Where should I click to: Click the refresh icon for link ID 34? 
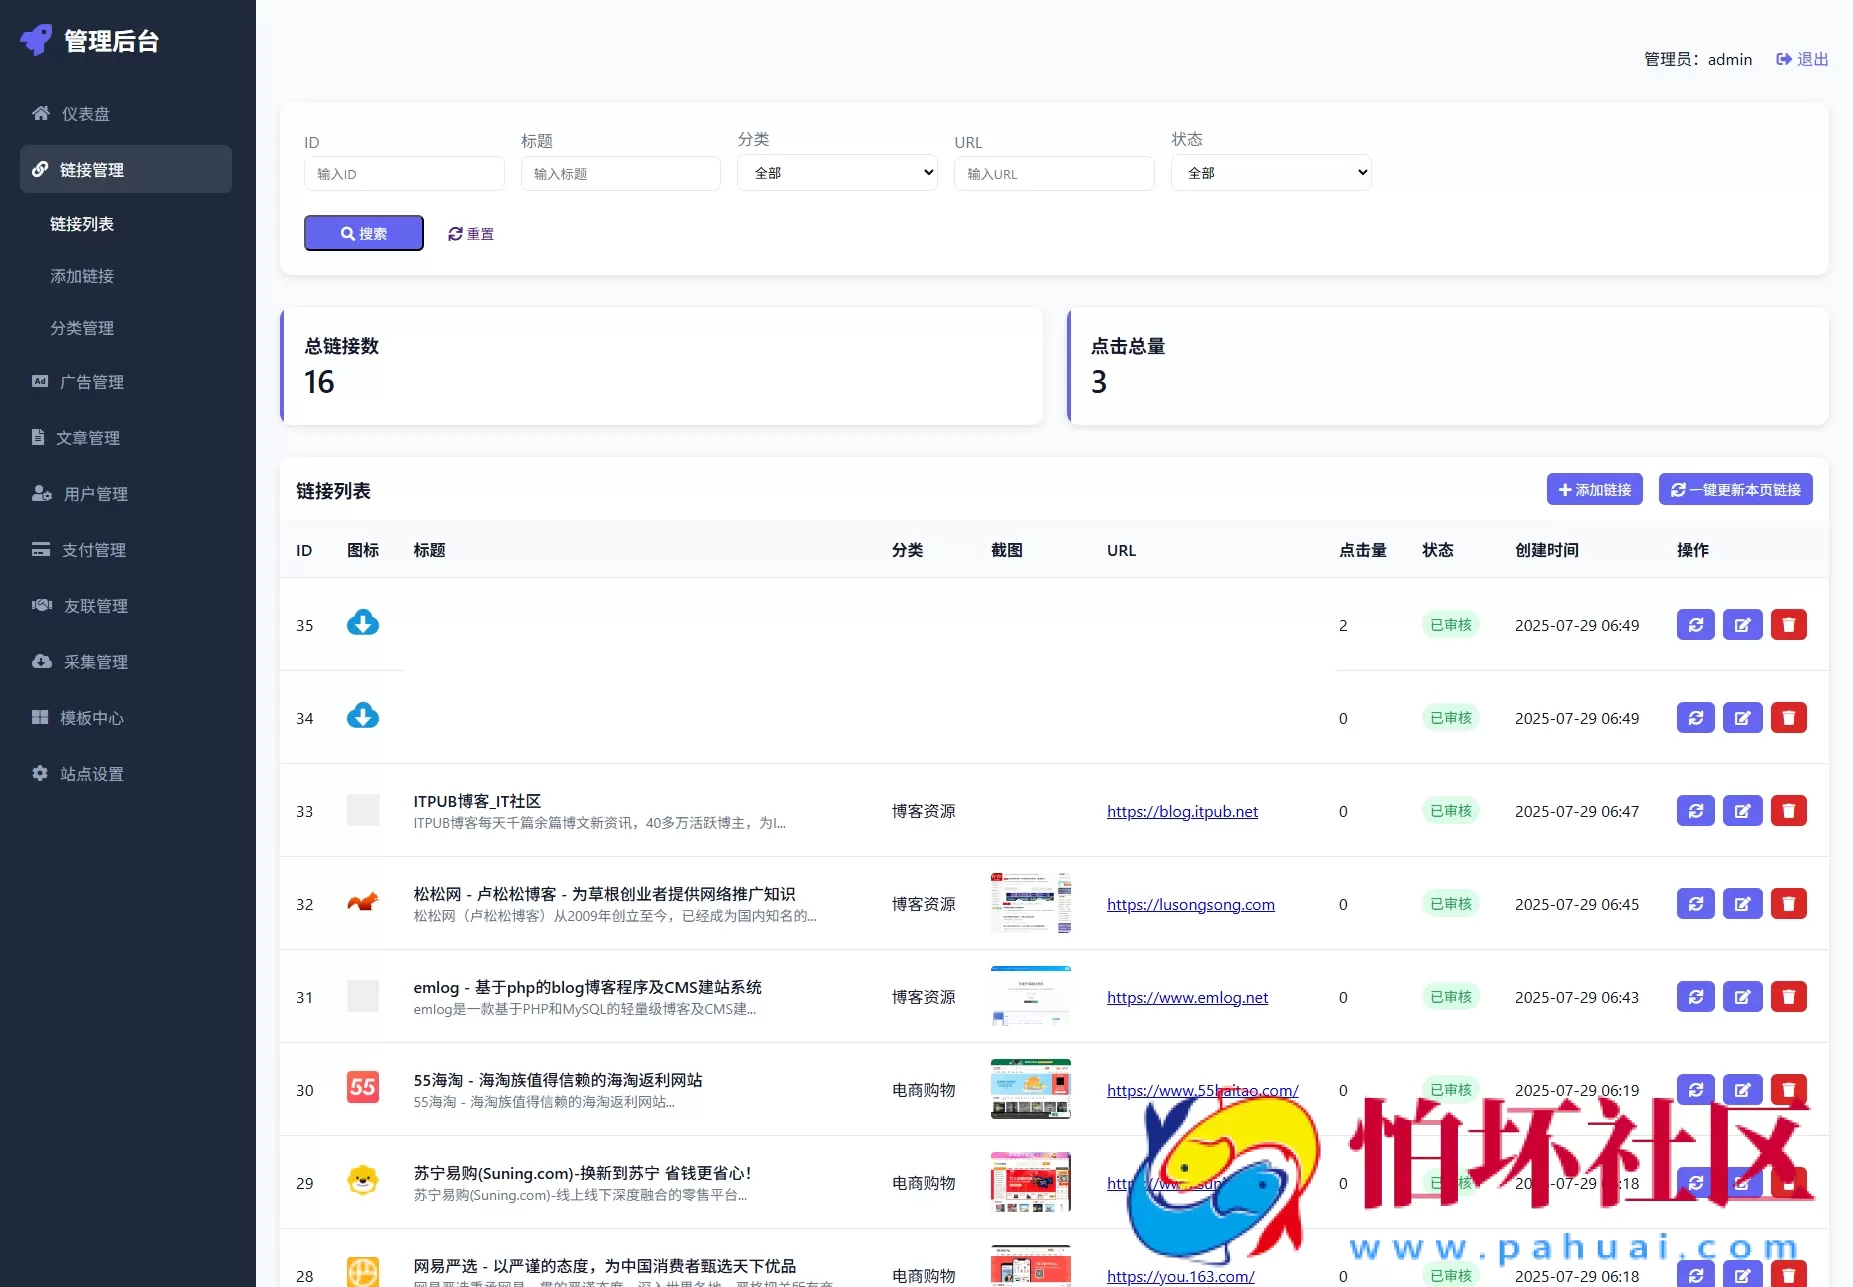(x=1695, y=717)
